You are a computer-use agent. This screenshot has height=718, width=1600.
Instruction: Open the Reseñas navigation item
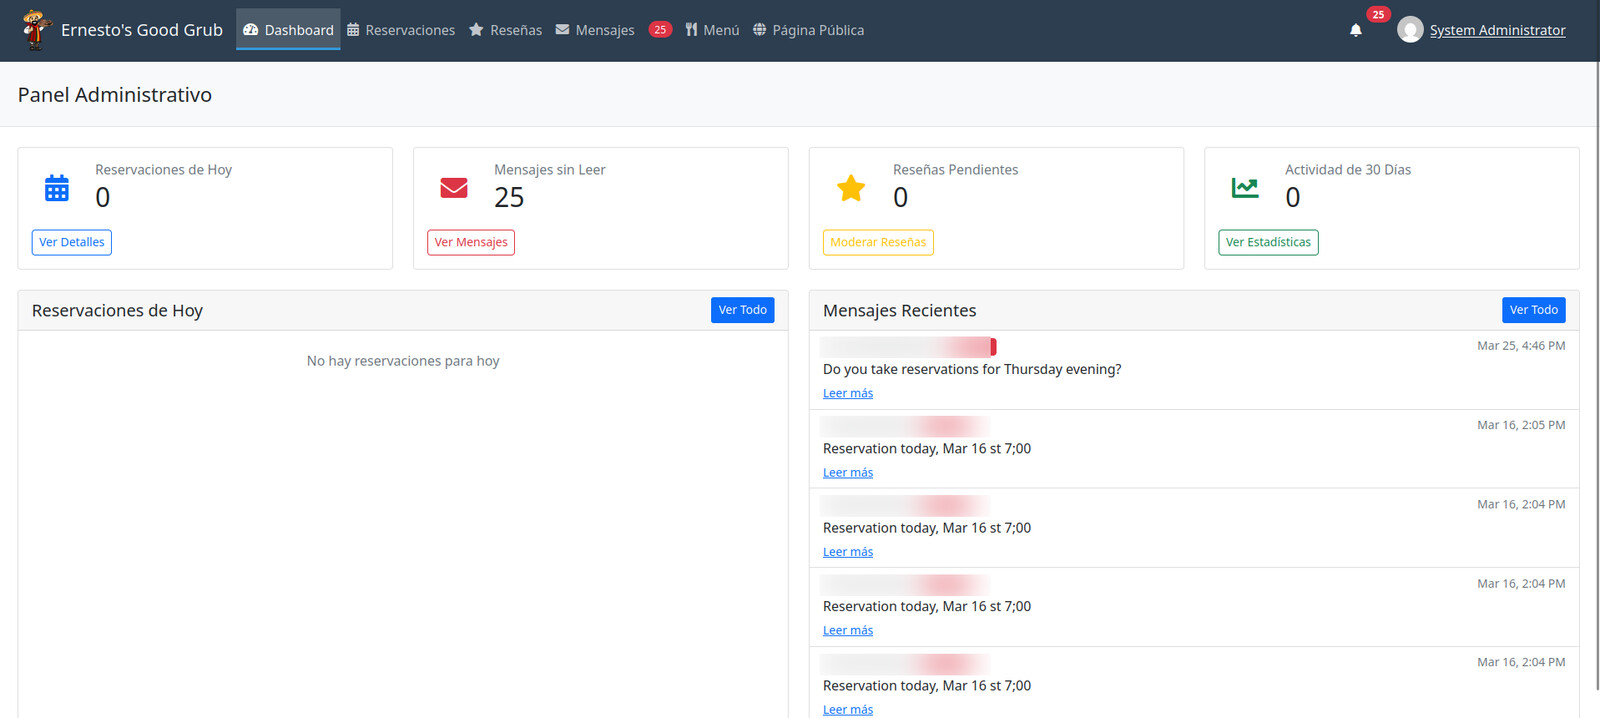click(x=506, y=30)
